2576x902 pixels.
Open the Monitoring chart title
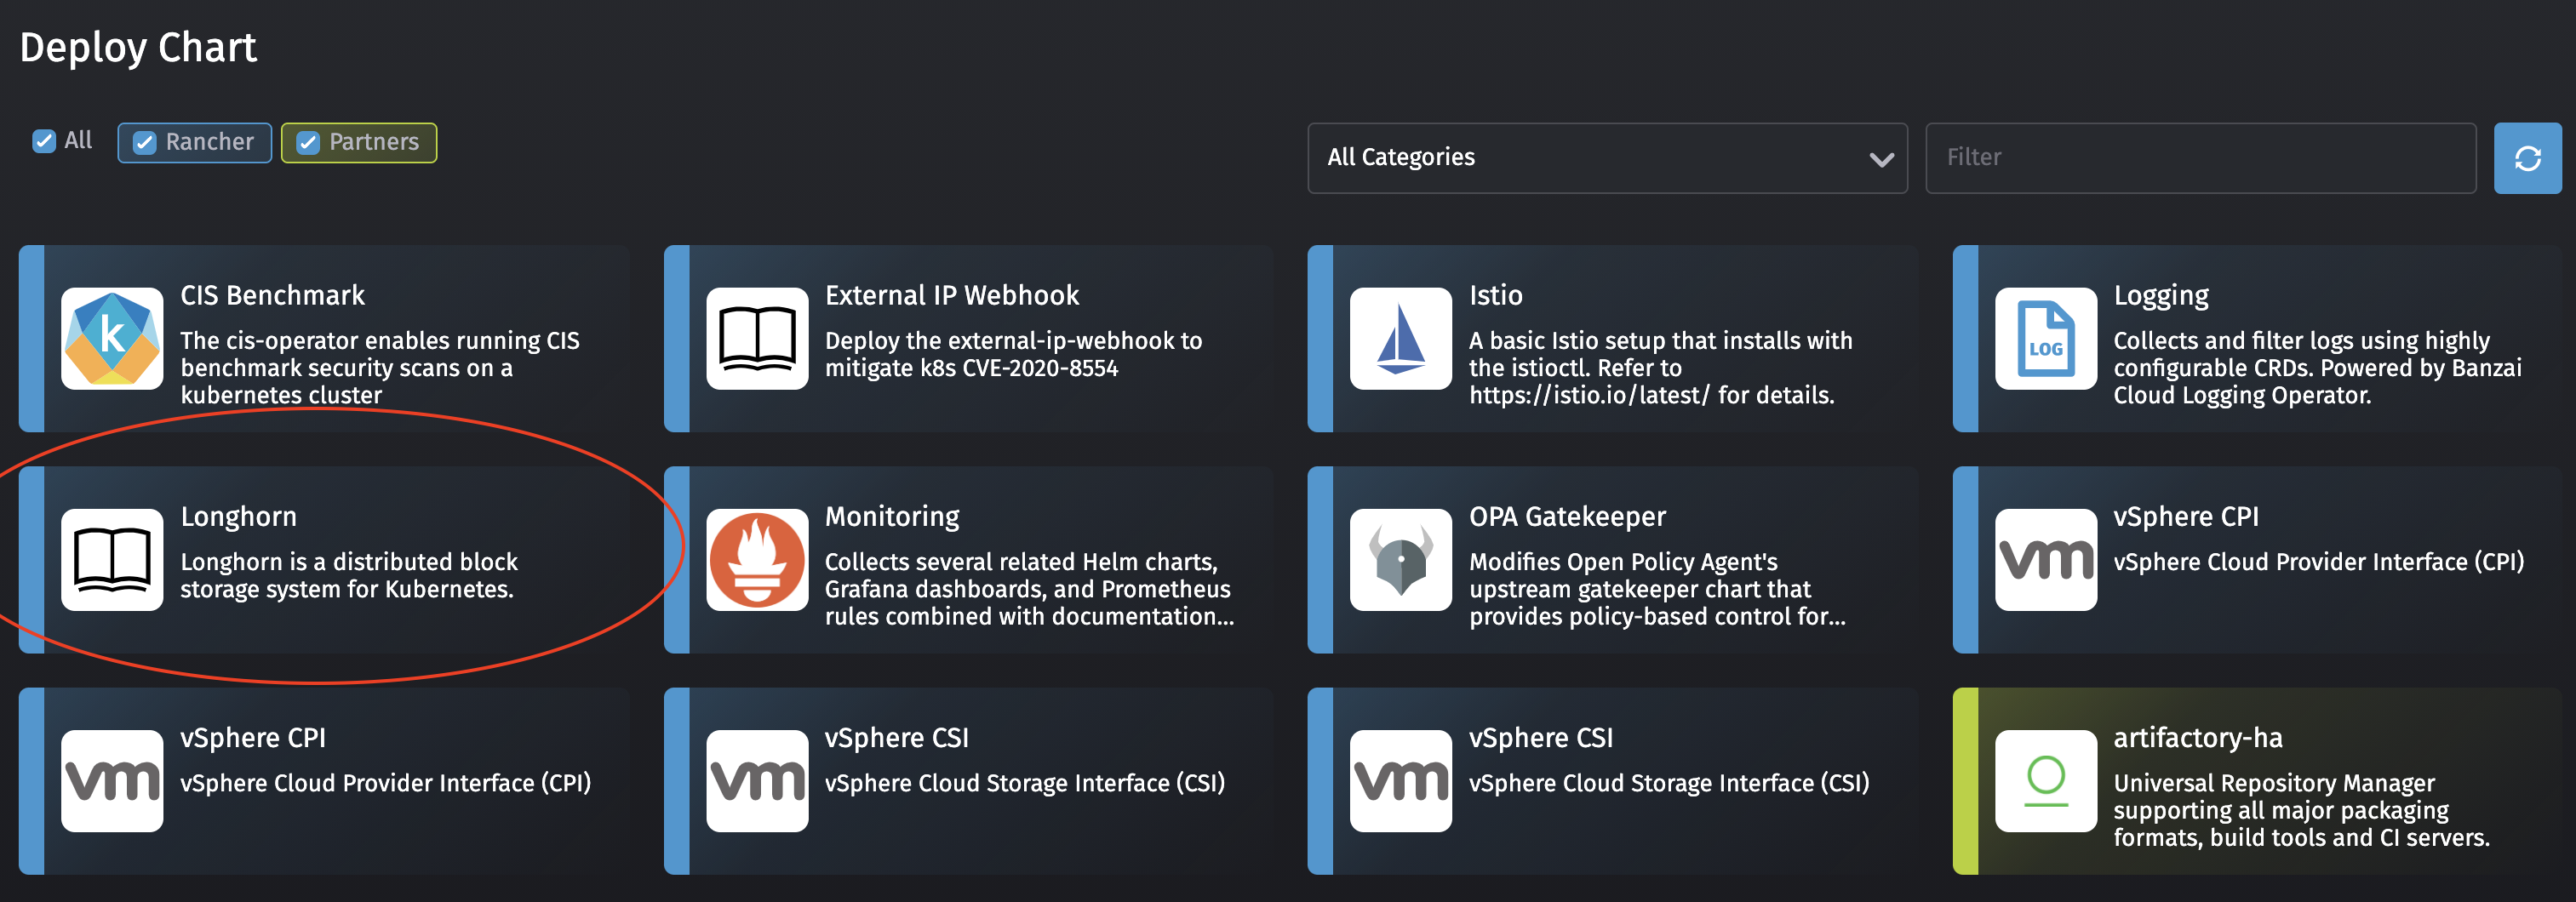pyautogui.click(x=891, y=516)
